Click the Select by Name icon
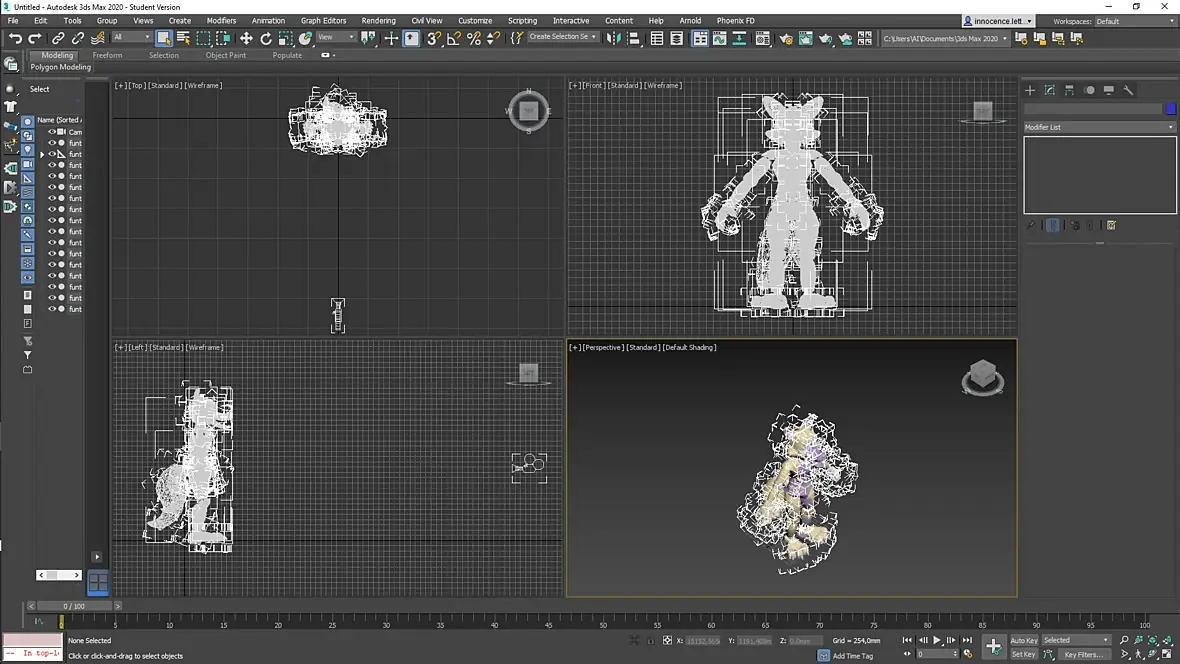 coord(183,38)
